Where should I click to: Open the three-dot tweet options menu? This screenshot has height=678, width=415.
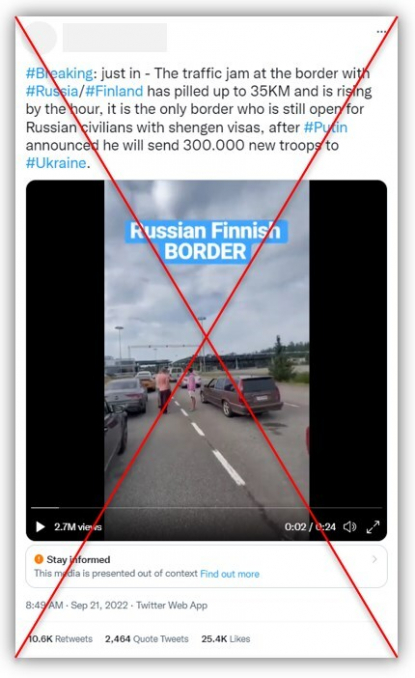coord(381,32)
